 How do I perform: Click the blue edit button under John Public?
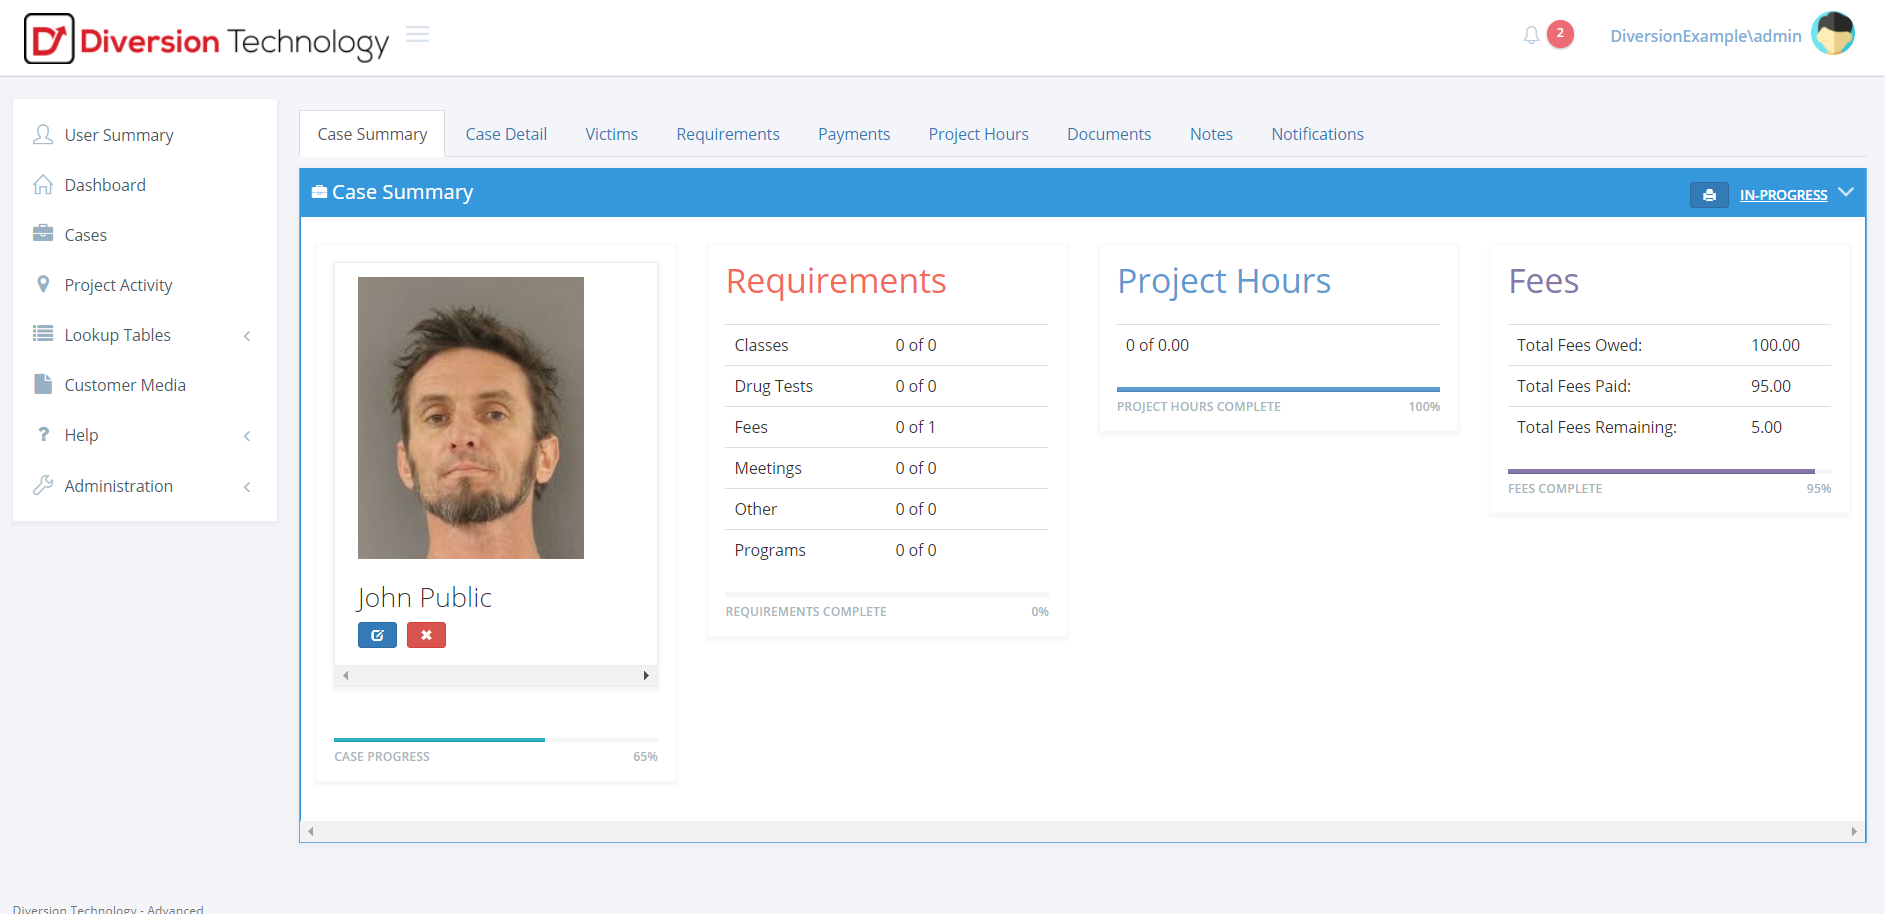pyautogui.click(x=377, y=635)
